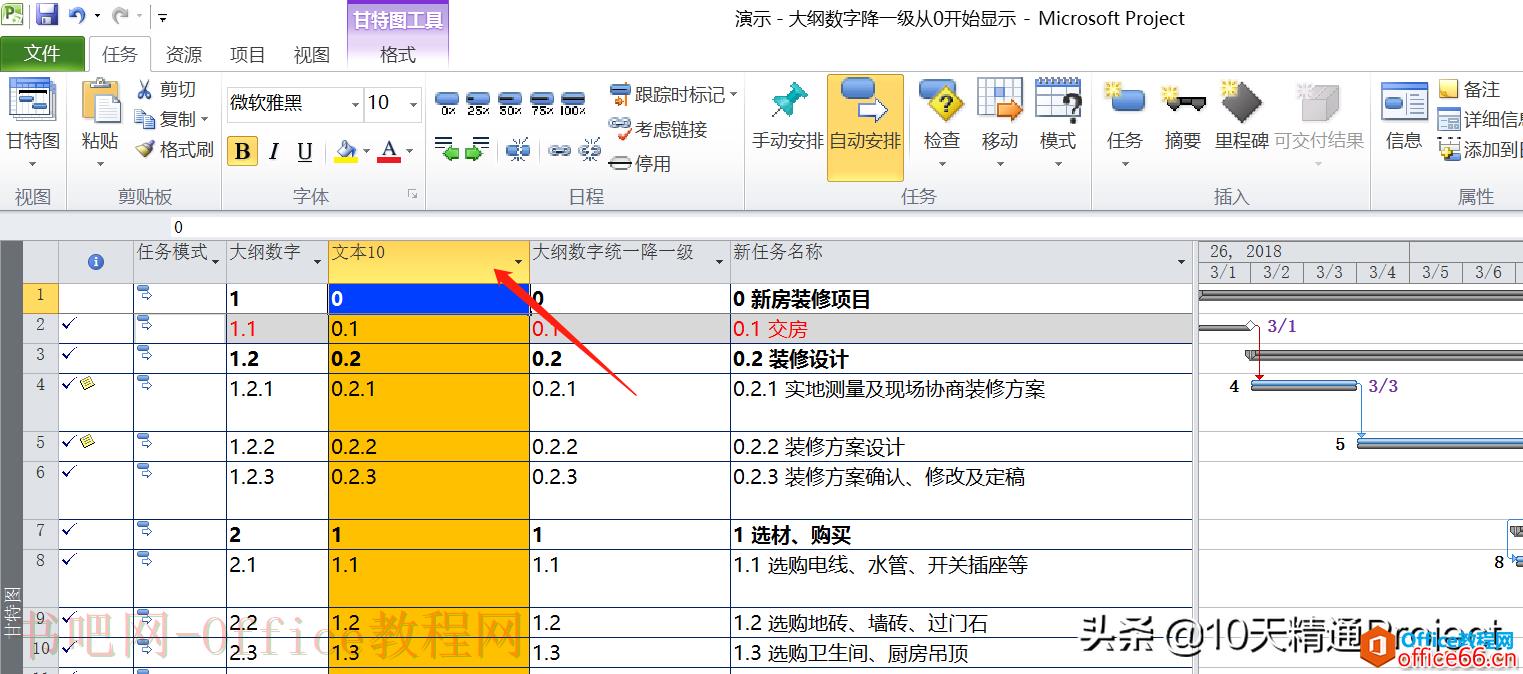Image resolution: width=1523 pixels, height=674 pixels.
Task: Click the Notes (备注) icon
Action: (1448, 90)
